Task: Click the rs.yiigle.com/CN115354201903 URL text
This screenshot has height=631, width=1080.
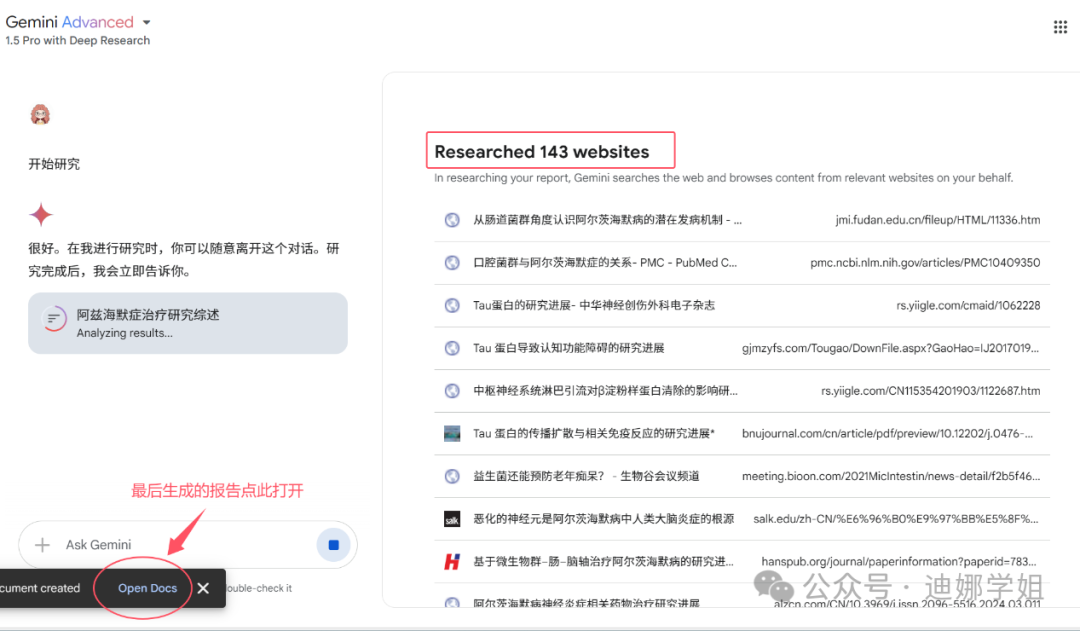Action: 931,391
